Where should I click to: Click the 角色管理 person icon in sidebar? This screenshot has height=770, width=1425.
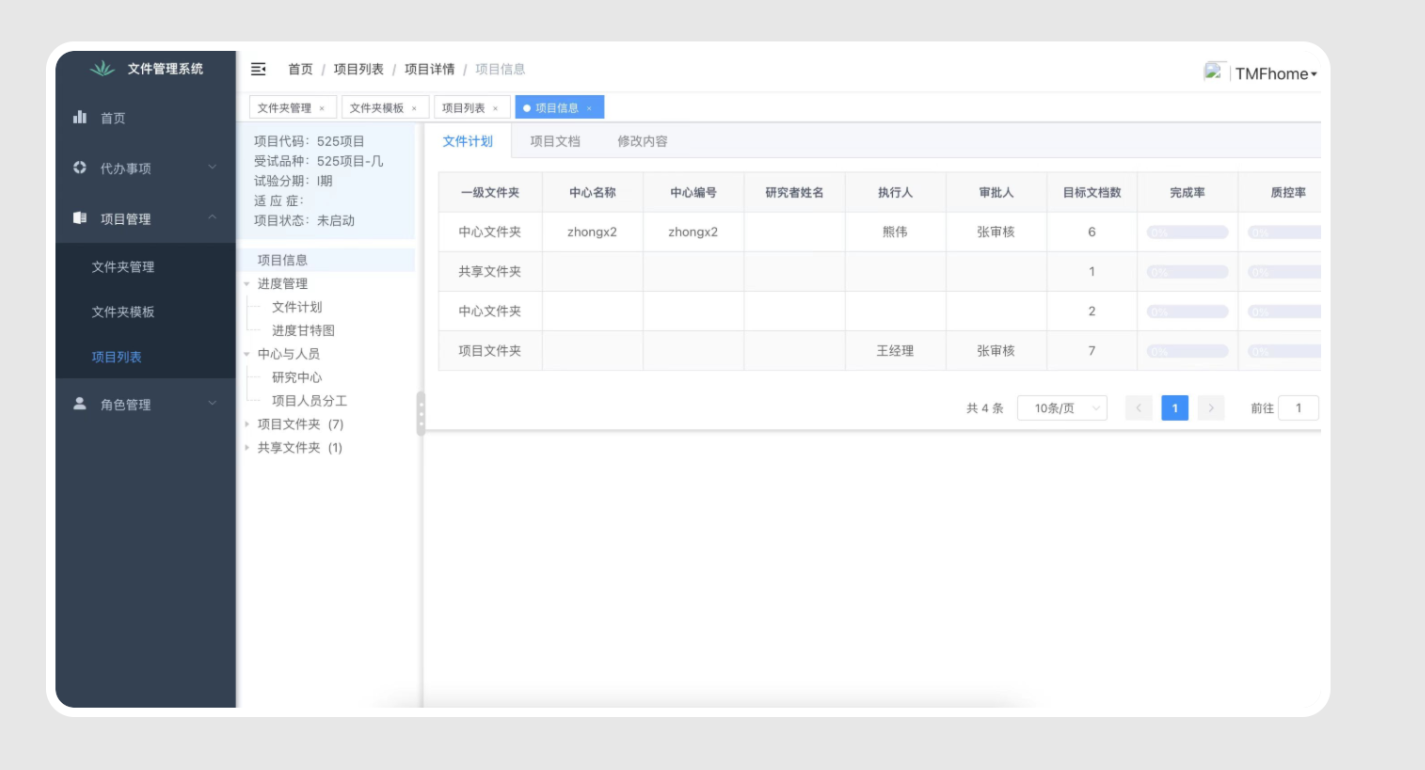pyautogui.click(x=80, y=404)
